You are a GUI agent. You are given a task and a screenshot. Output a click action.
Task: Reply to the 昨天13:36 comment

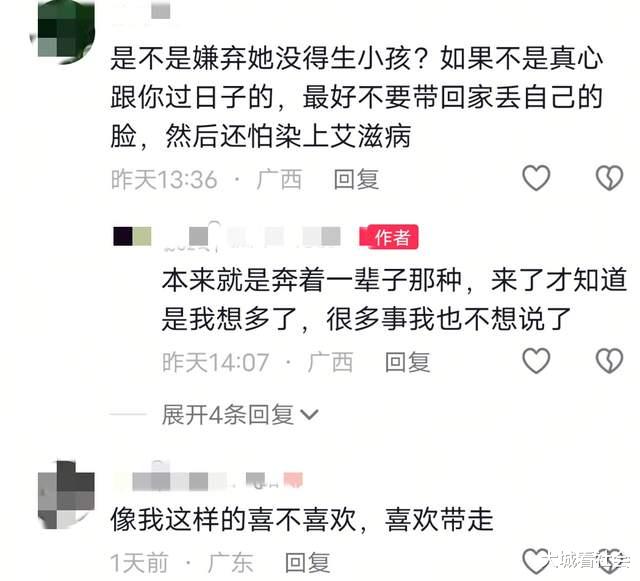tap(356, 179)
